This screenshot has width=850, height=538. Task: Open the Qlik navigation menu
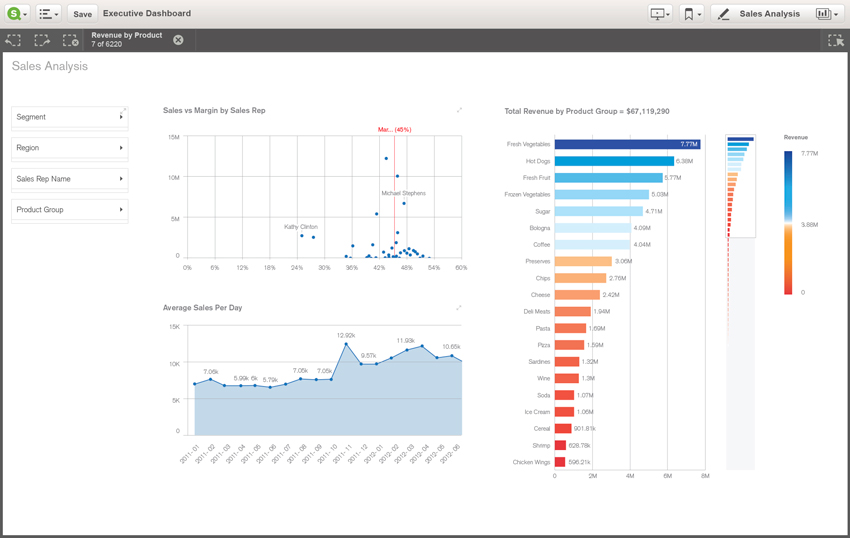[x=17, y=14]
